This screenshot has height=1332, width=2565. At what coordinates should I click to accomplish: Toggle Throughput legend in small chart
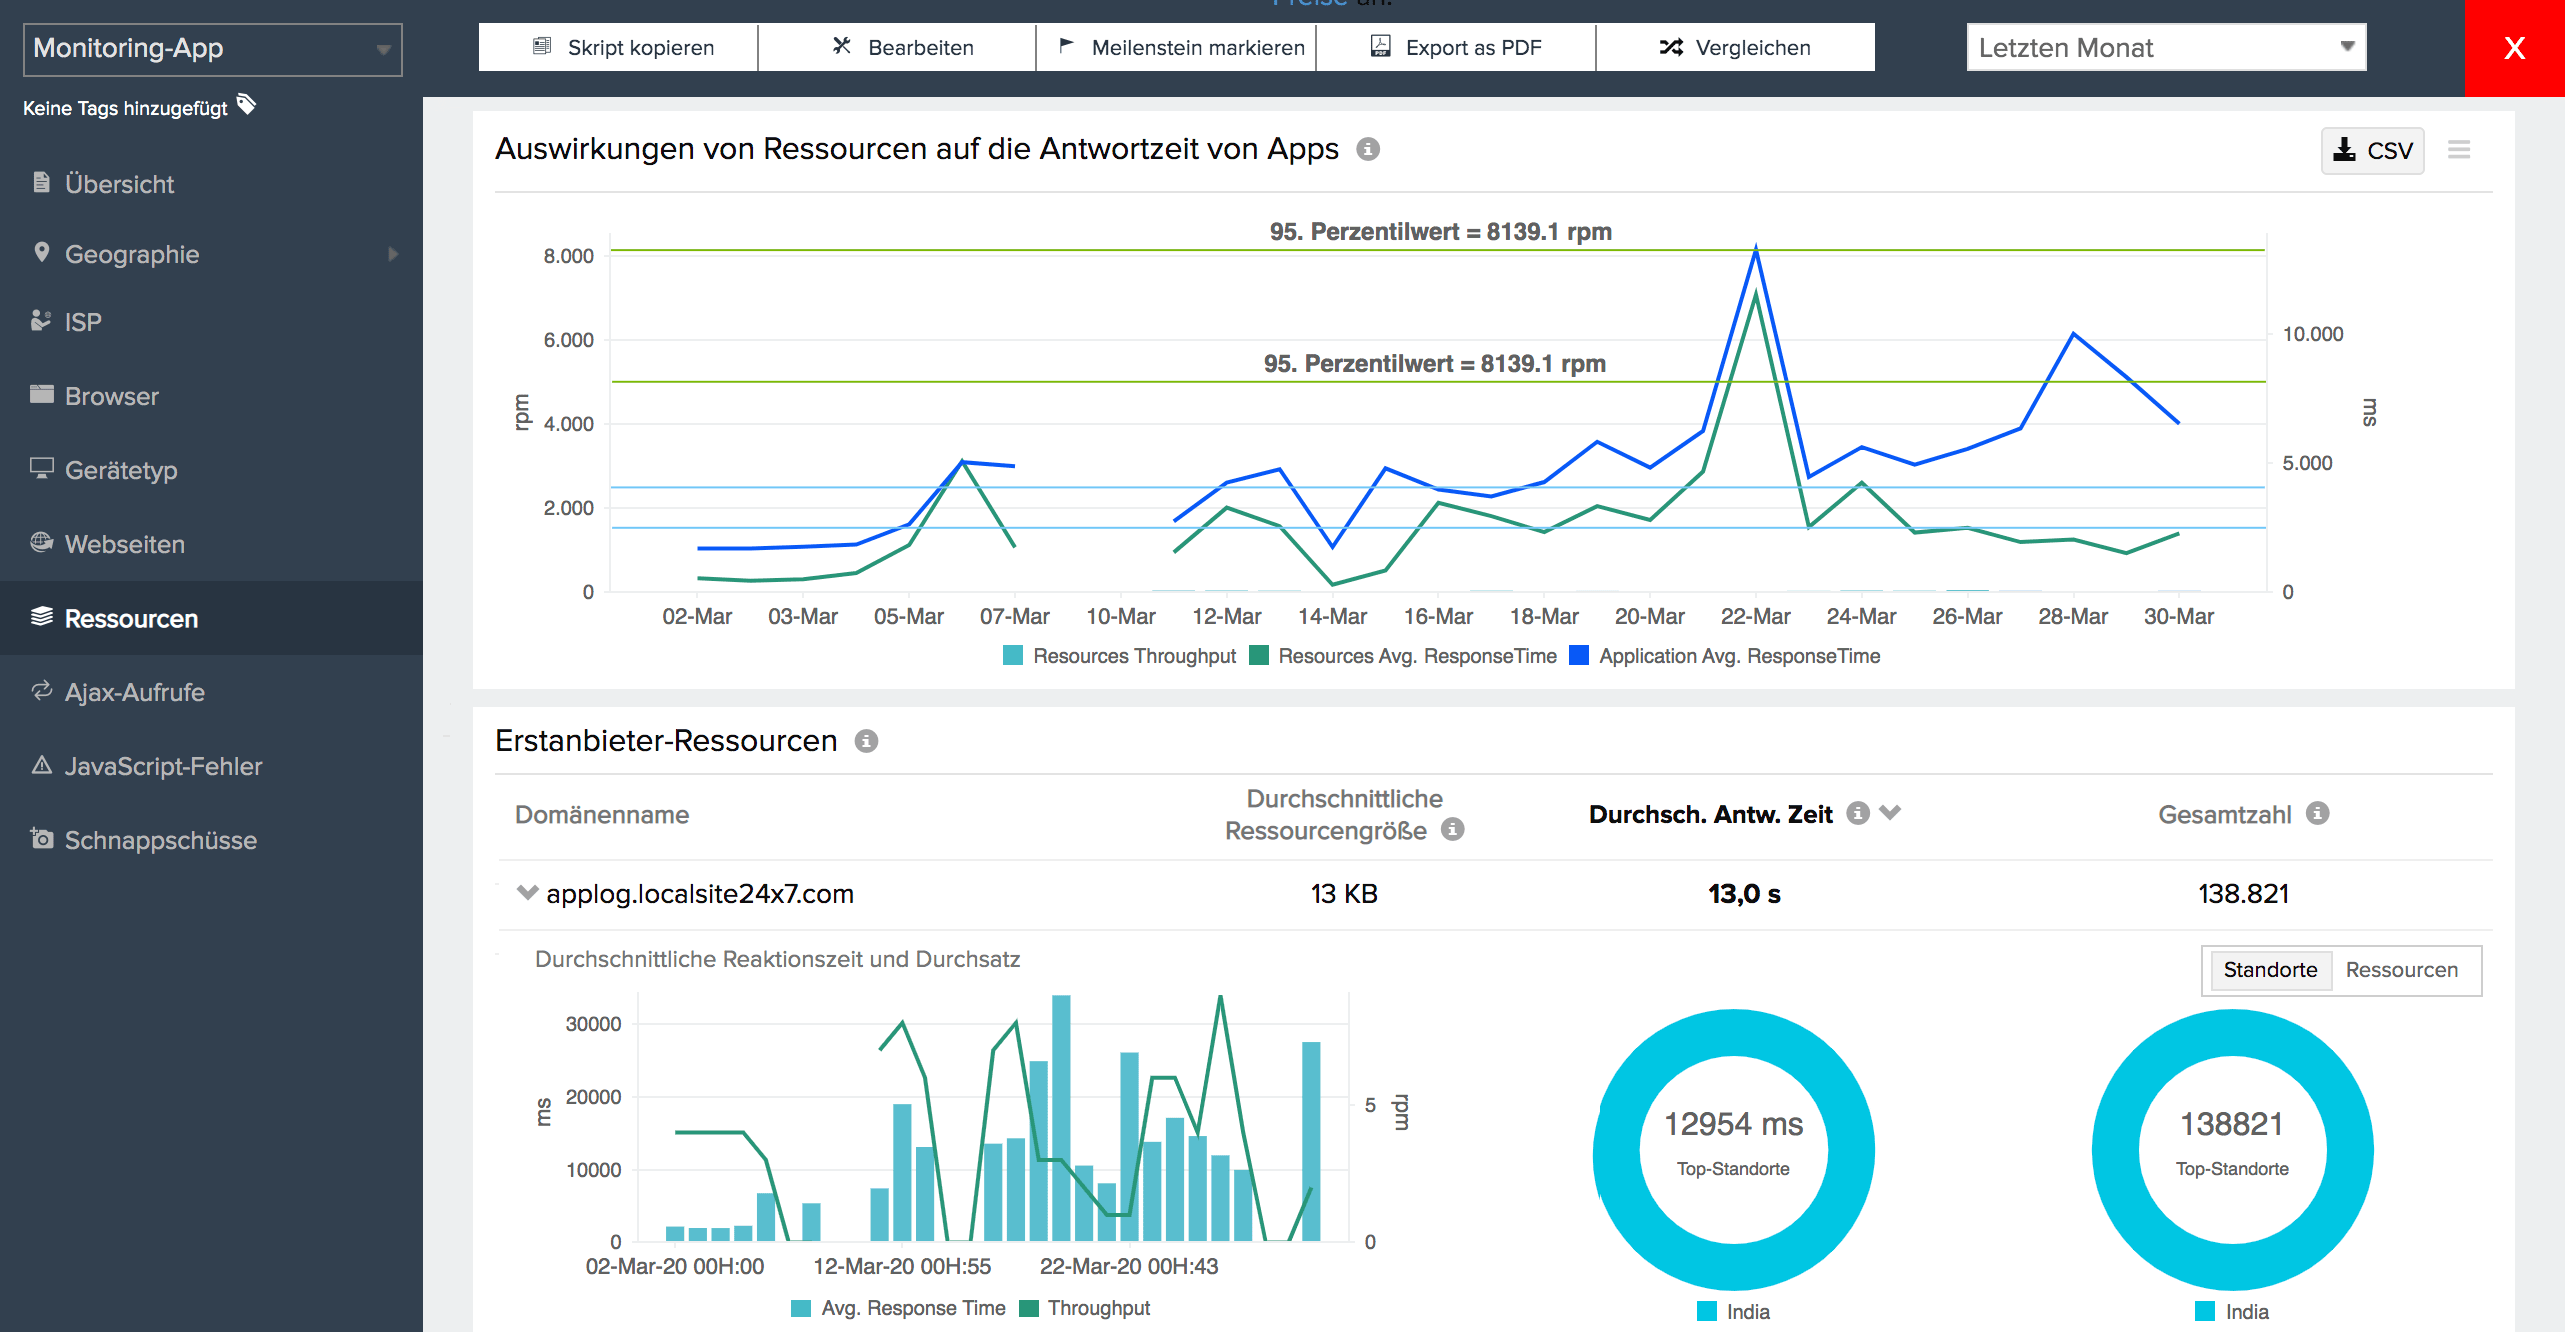(x=1084, y=1308)
